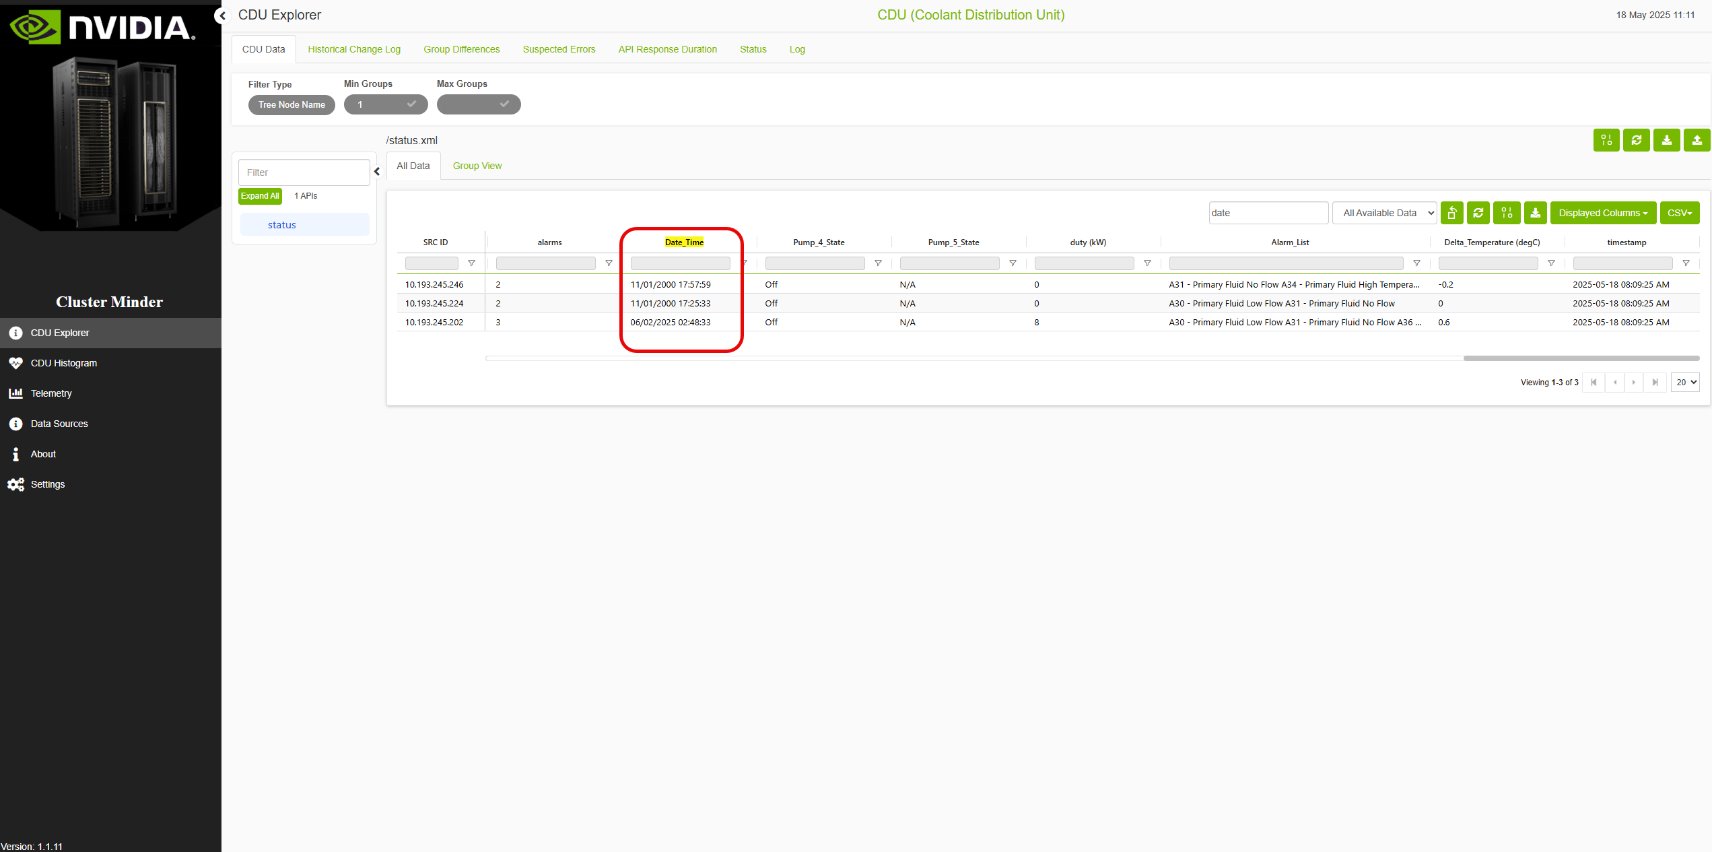Open the duty (kW) column filter icon
Image resolution: width=1712 pixels, height=852 pixels.
[x=1147, y=263]
